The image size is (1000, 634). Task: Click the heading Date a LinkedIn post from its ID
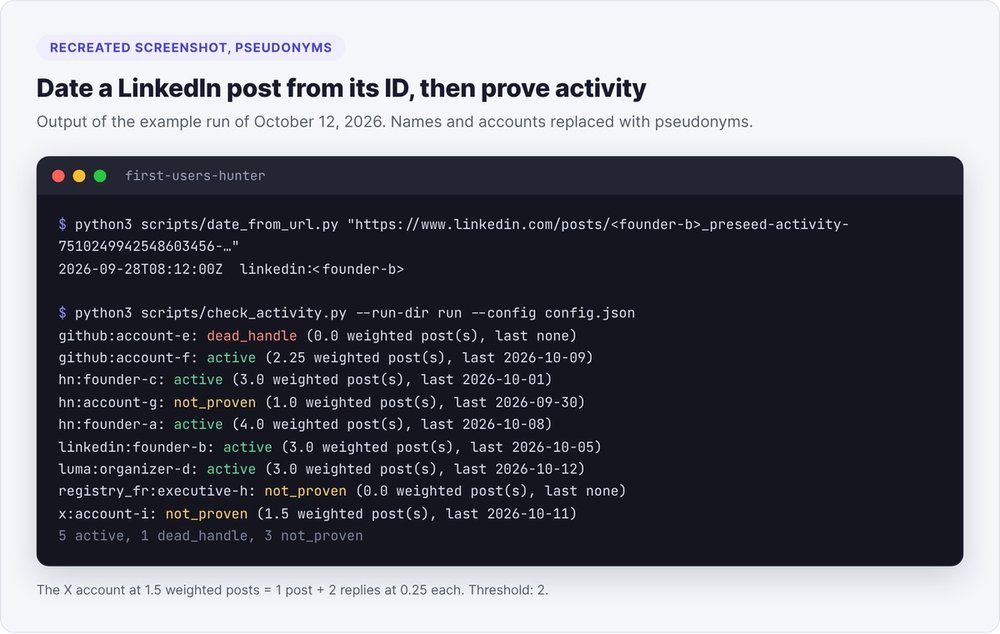point(341,88)
